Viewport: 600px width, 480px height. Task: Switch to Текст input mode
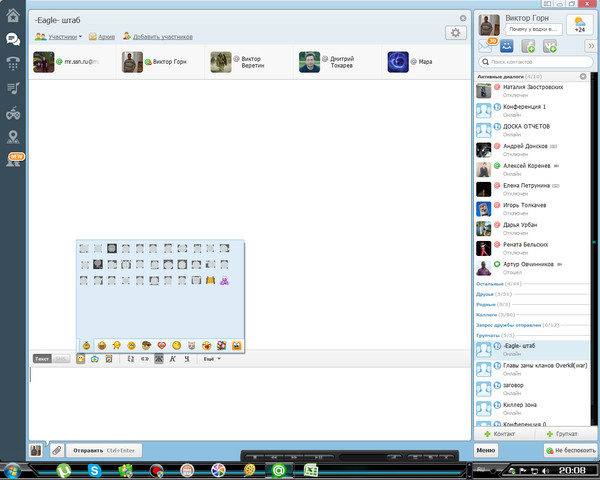click(x=42, y=359)
